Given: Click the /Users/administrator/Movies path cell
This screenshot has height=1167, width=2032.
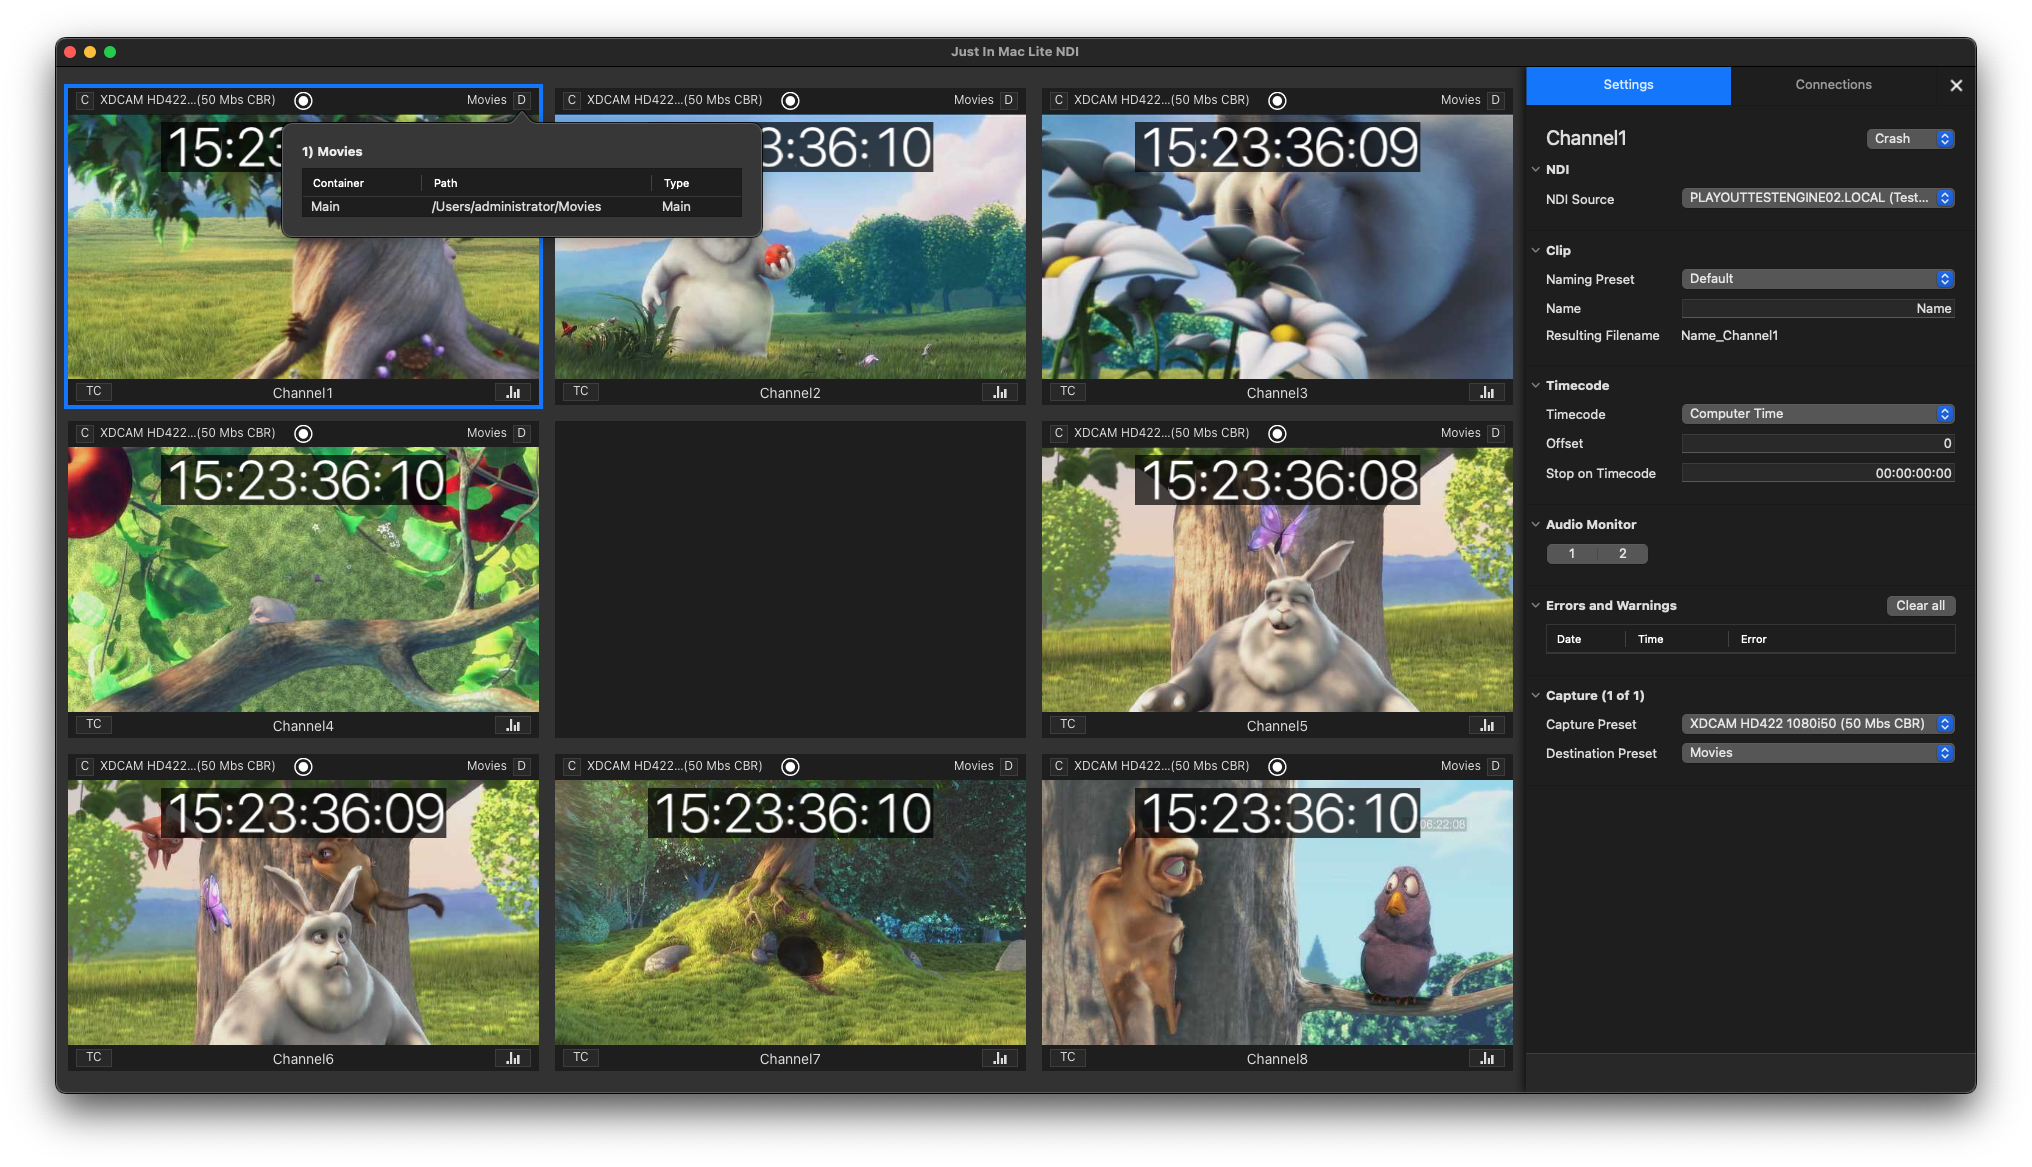Looking at the screenshot, I should tap(516, 207).
